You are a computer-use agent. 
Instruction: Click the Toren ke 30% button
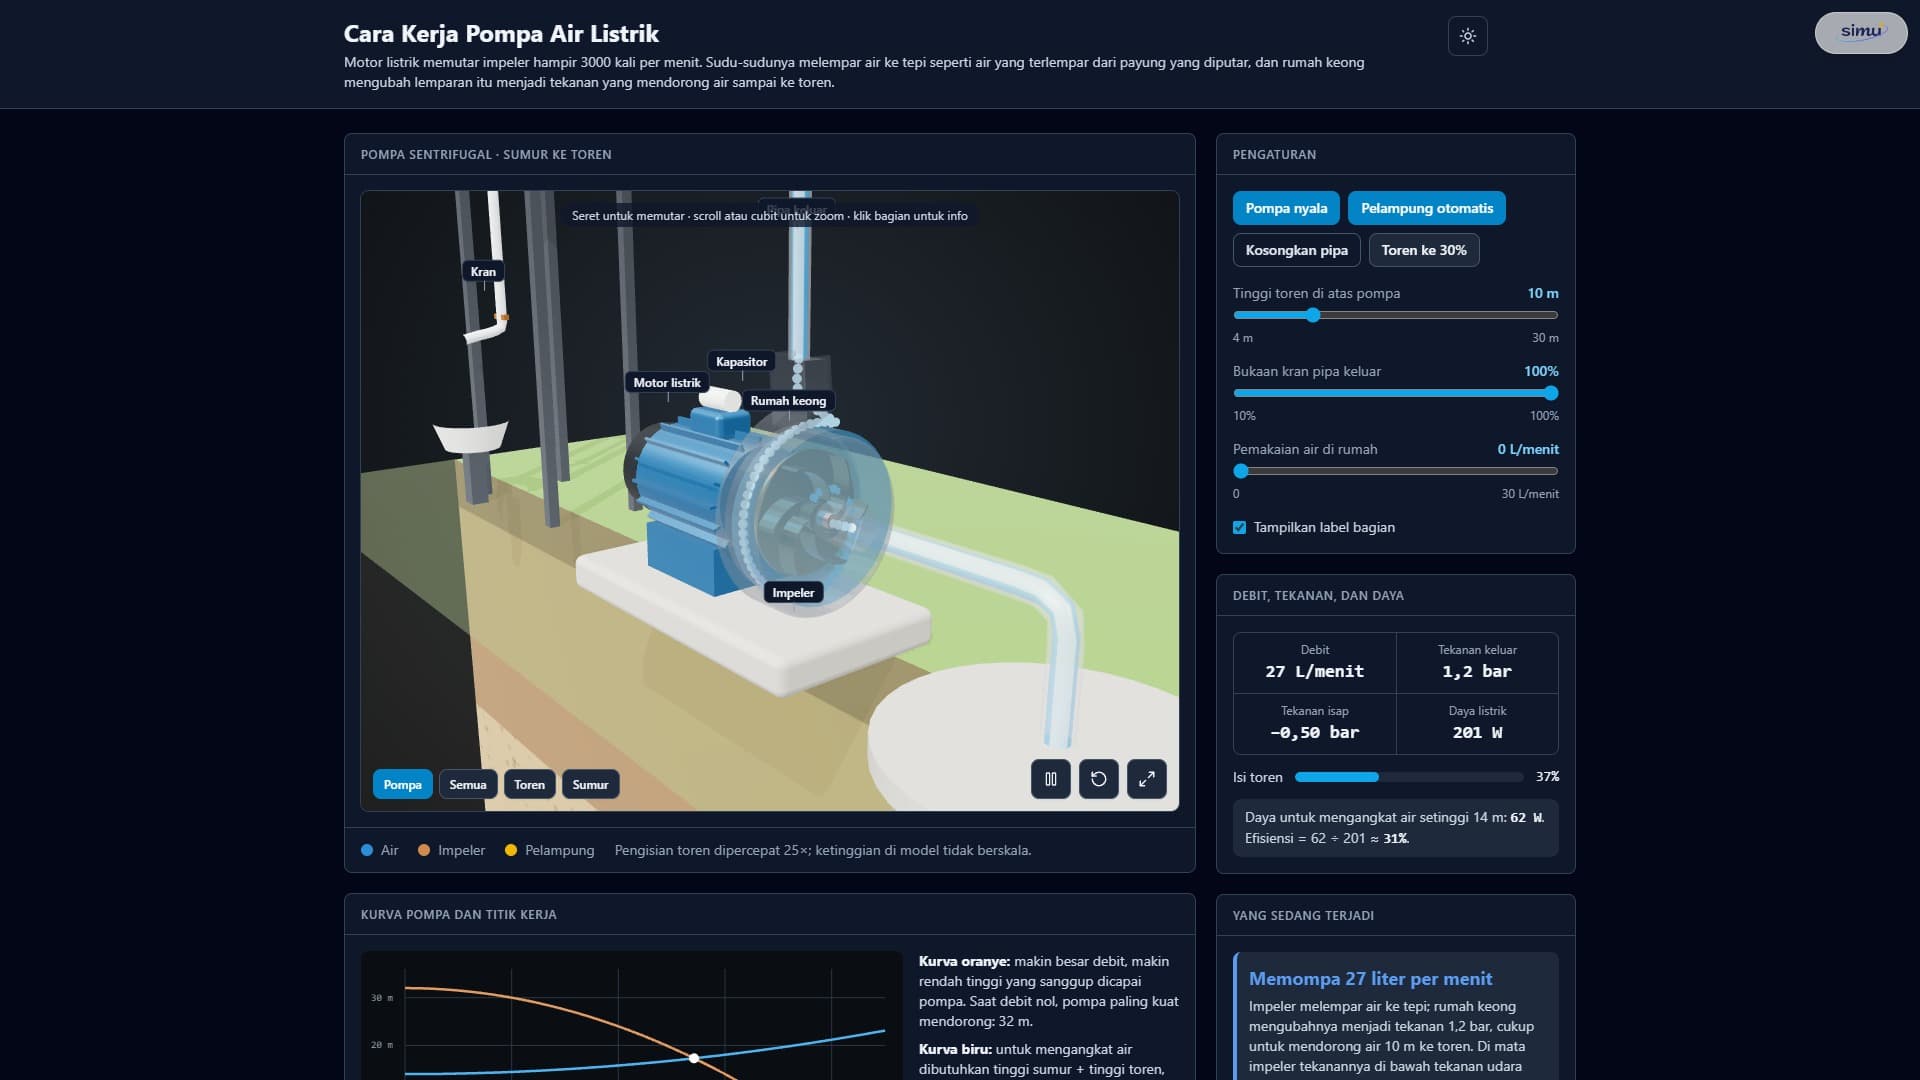point(1423,250)
